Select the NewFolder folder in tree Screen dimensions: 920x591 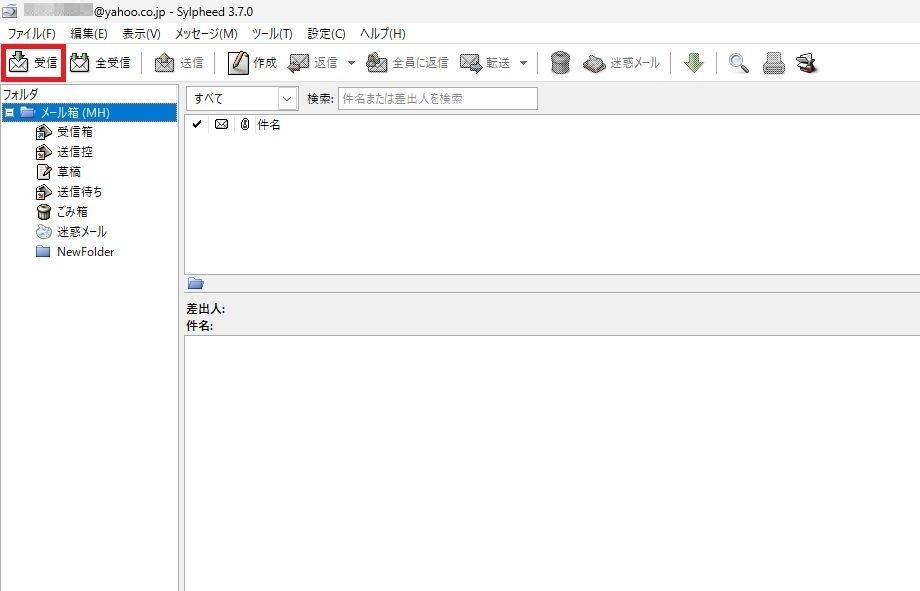85,252
